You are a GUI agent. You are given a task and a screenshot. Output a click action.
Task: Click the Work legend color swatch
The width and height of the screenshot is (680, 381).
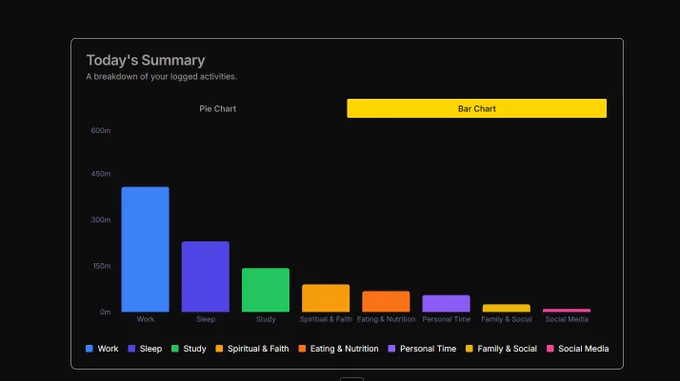tap(89, 348)
